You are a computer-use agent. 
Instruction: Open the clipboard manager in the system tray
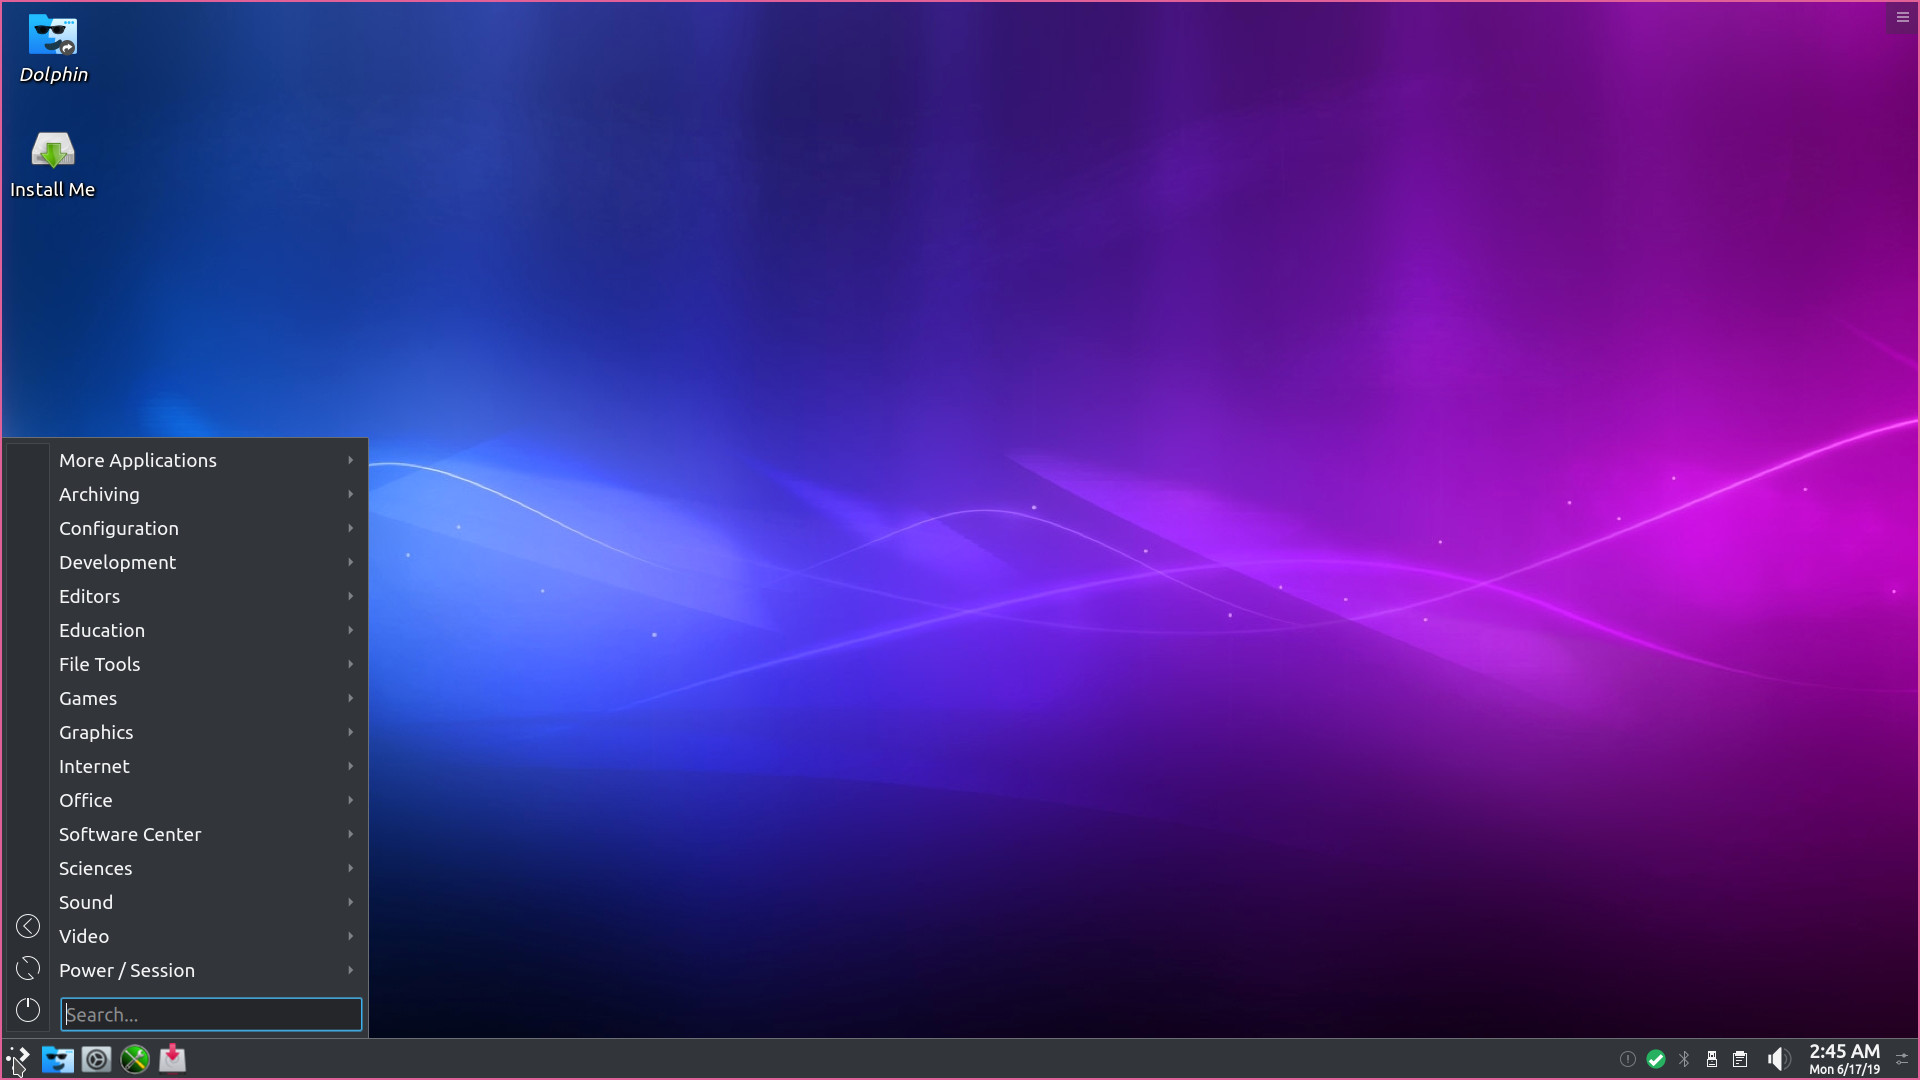tap(1740, 1059)
